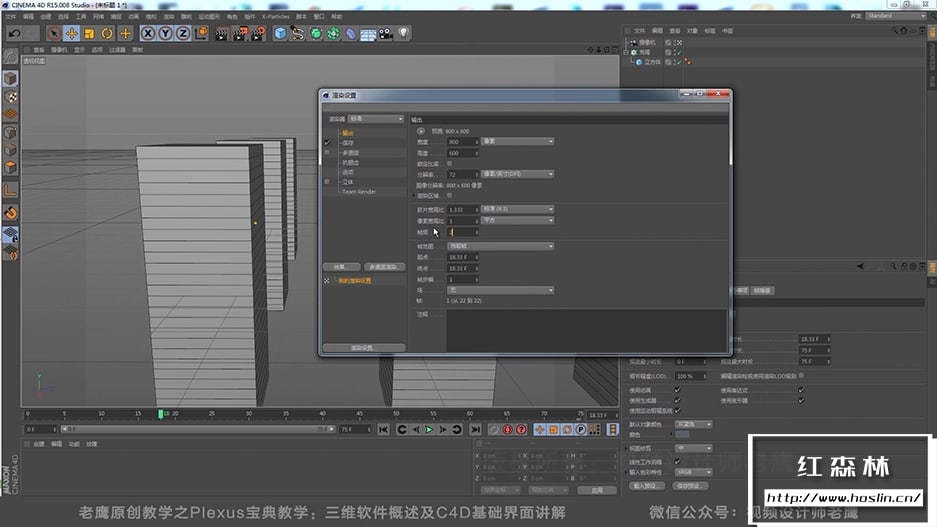The image size is (937, 527).
Task: Click the Undo arrow in the toolbar
Action: (x=15, y=33)
